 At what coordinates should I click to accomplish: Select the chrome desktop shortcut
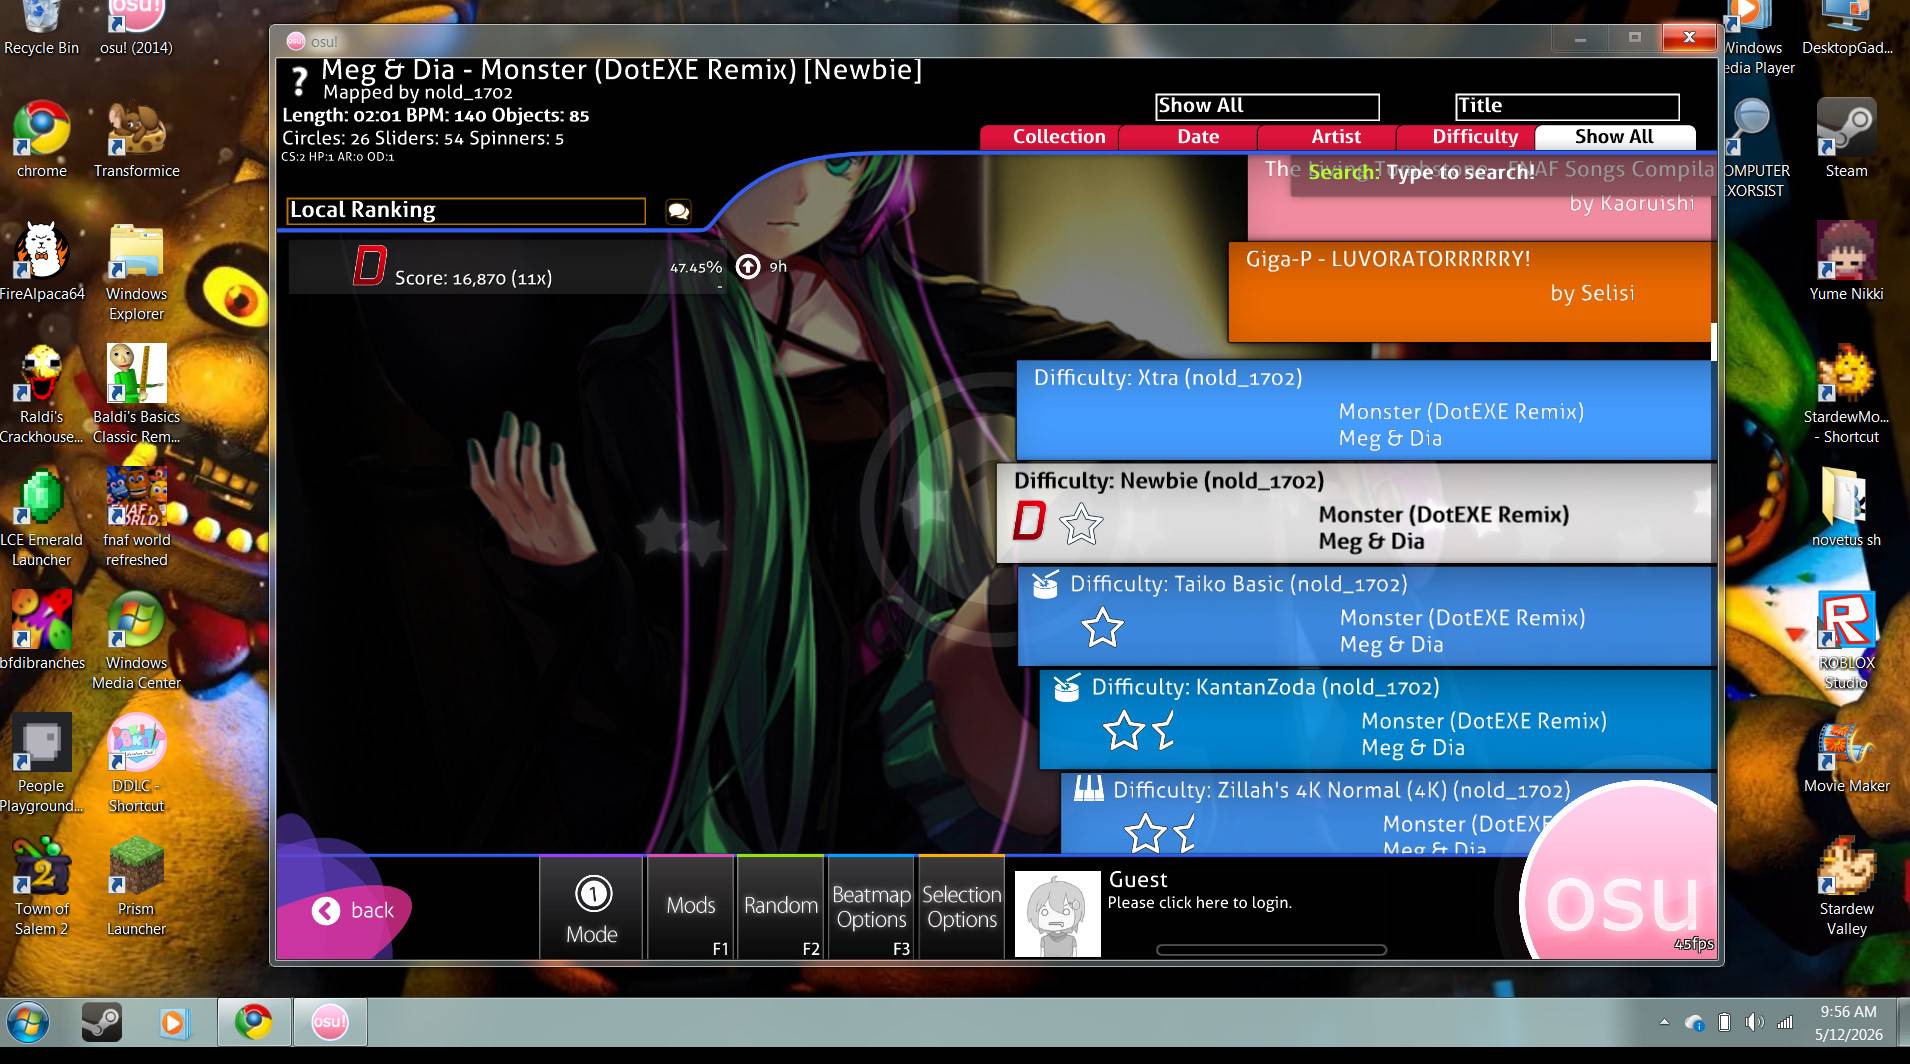click(x=41, y=141)
